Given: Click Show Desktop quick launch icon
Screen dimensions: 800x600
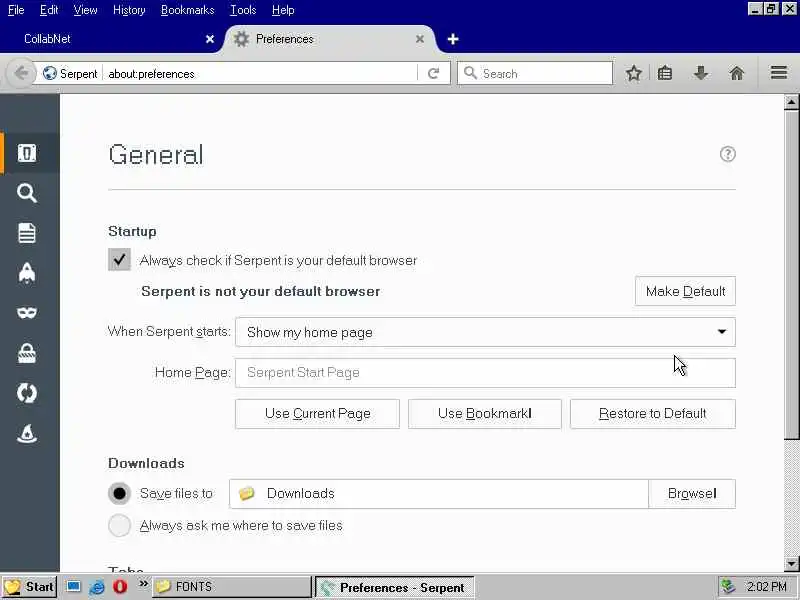Looking at the screenshot, I should (x=73, y=586).
